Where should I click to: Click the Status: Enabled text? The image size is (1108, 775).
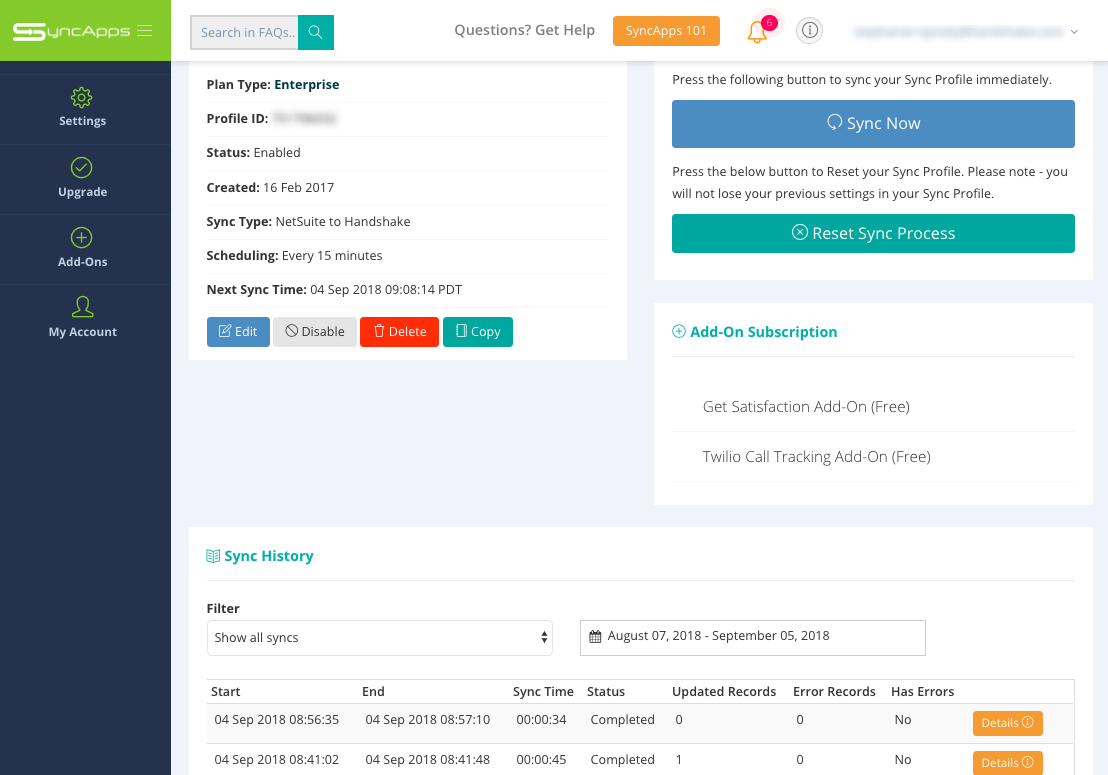pyautogui.click(x=253, y=153)
